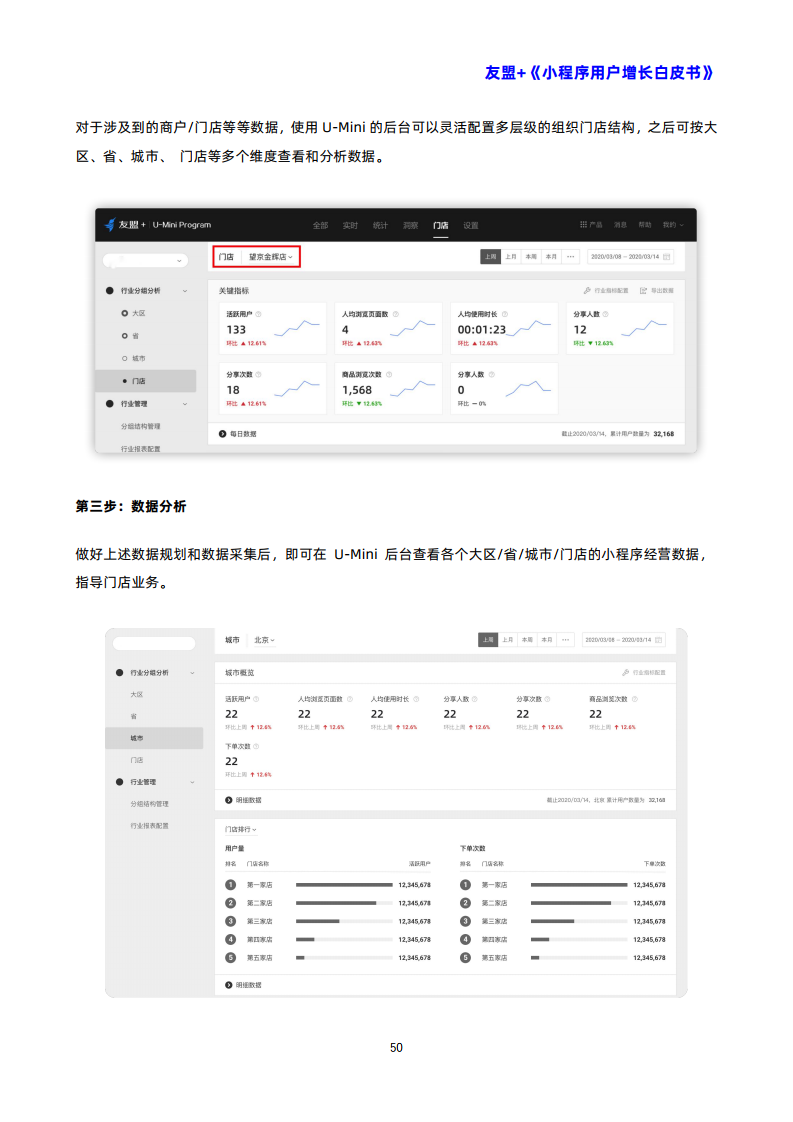This screenshot has width=793, height=1122.
Task: Switch to the 实时 tab in top navigation
Action: [350, 225]
